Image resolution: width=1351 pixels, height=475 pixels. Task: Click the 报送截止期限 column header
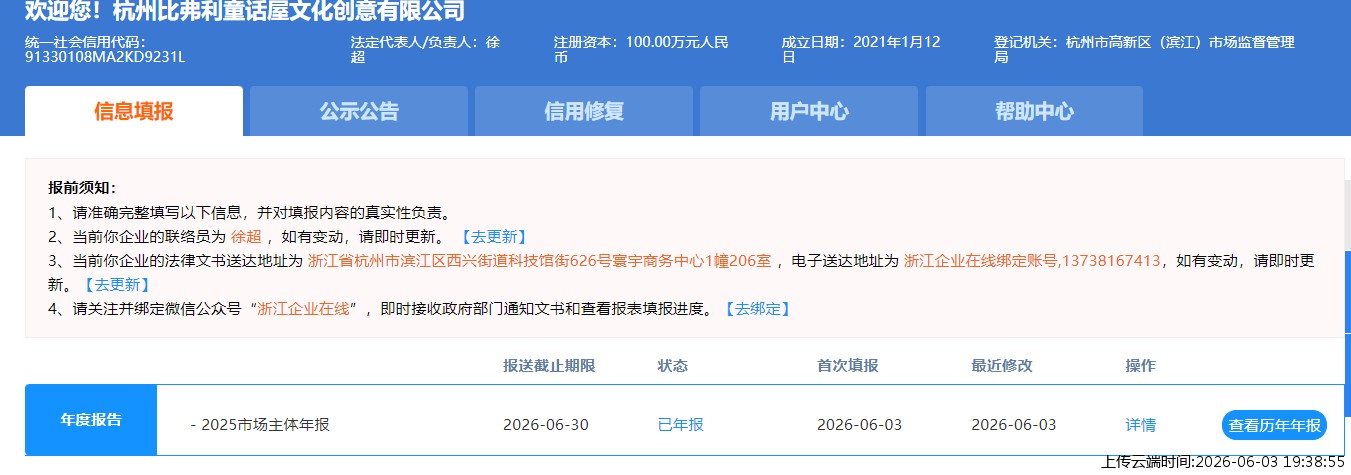click(549, 366)
